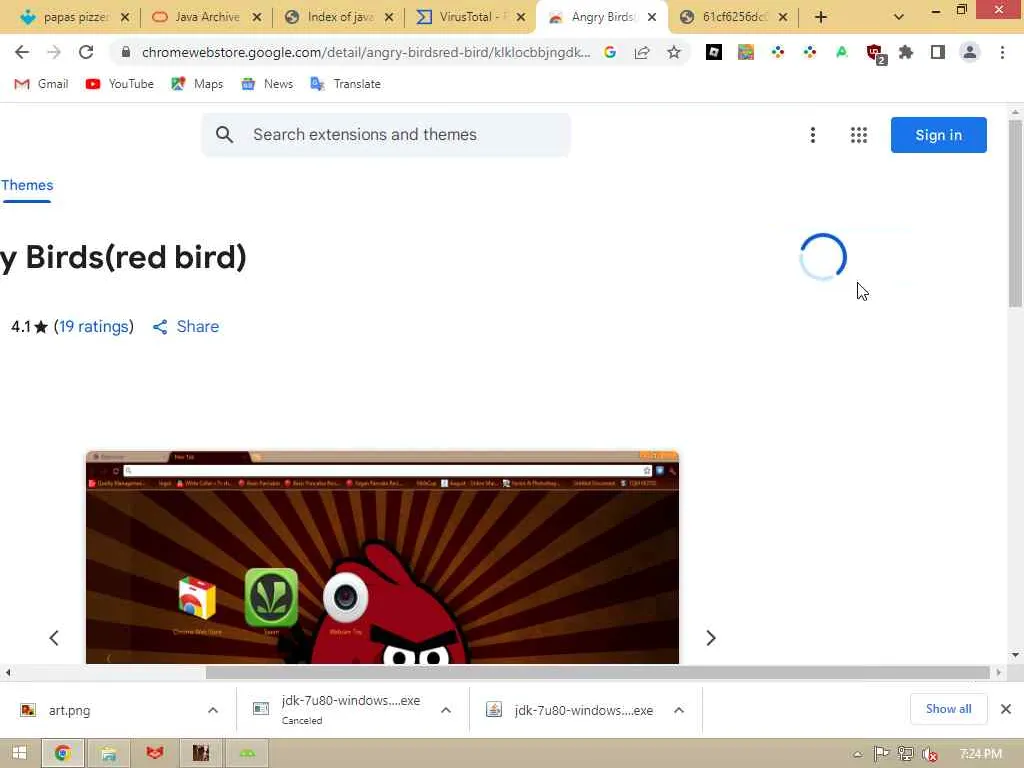The width and height of the screenshot is (1024, 768).
Task: Toggle the browser side panel
Action: click(938, 52)
